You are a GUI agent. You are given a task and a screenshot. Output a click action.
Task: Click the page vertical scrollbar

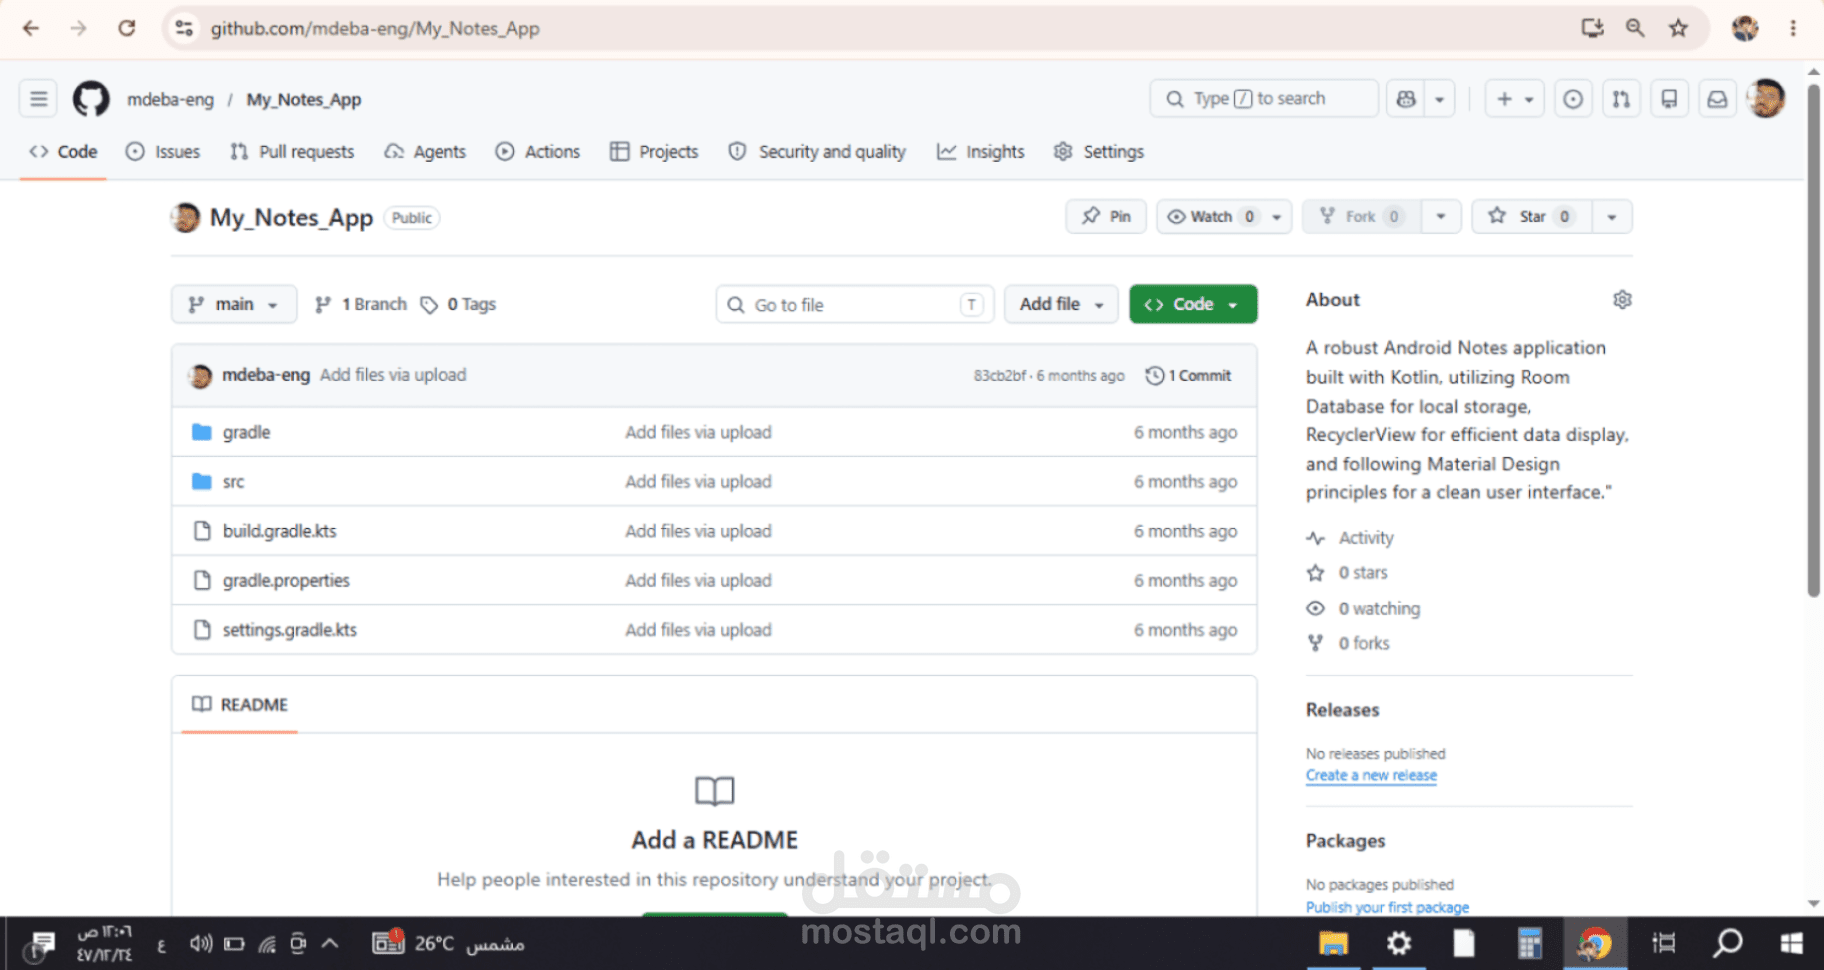pyautogui.click(x=1813, y=340)
